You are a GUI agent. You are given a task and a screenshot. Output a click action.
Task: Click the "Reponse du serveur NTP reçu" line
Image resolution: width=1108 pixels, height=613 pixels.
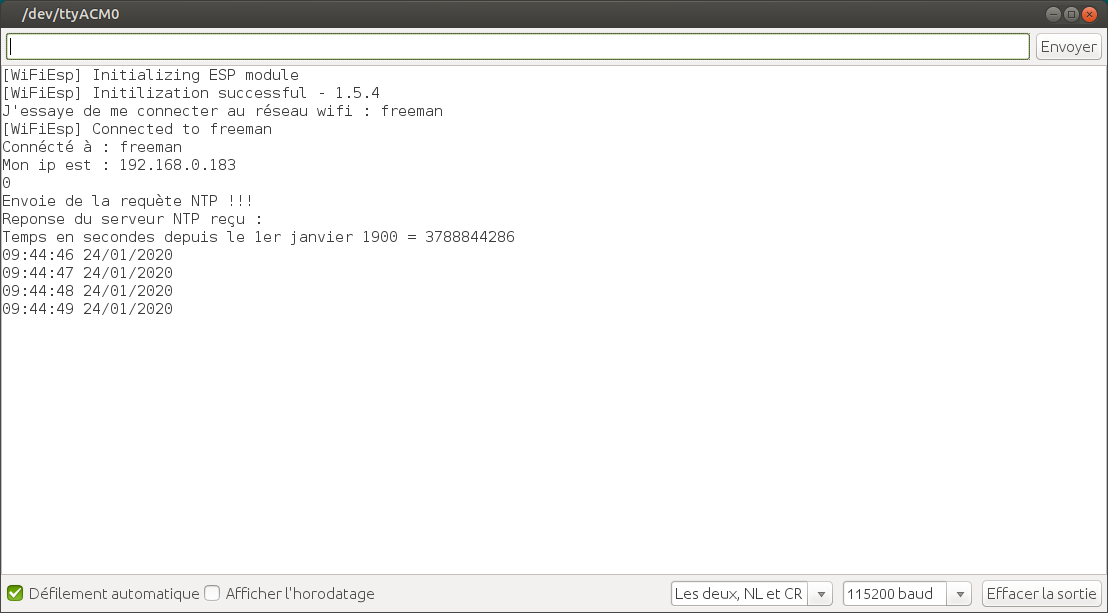coord(132,219)
